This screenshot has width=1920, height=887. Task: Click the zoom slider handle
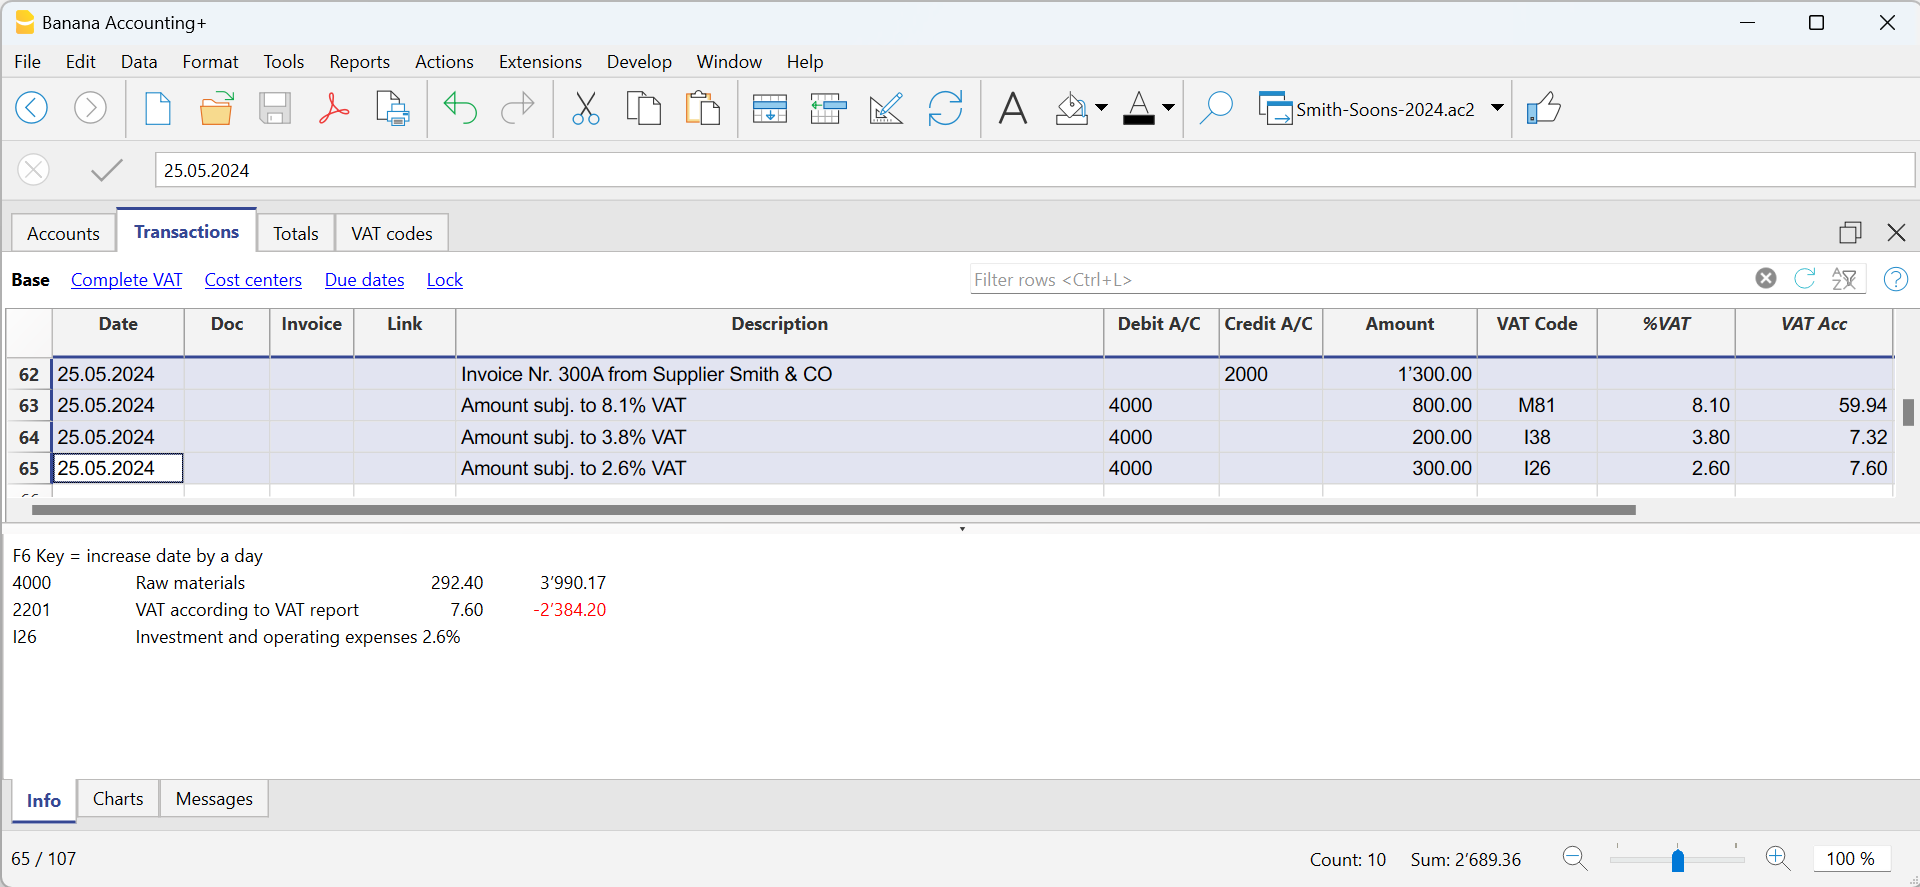(x=1678, y=859)
